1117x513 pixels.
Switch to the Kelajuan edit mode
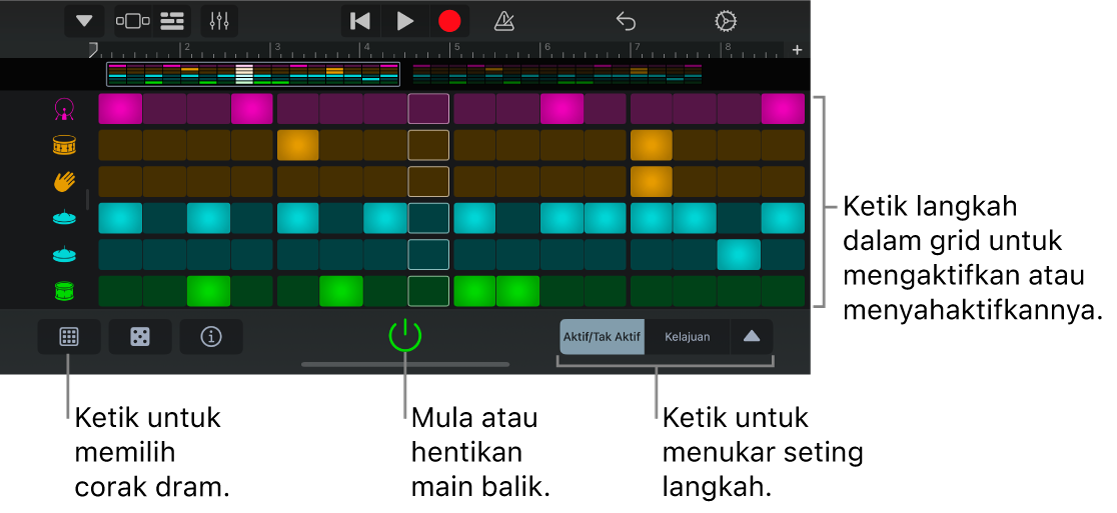click(x=687, y=337)
